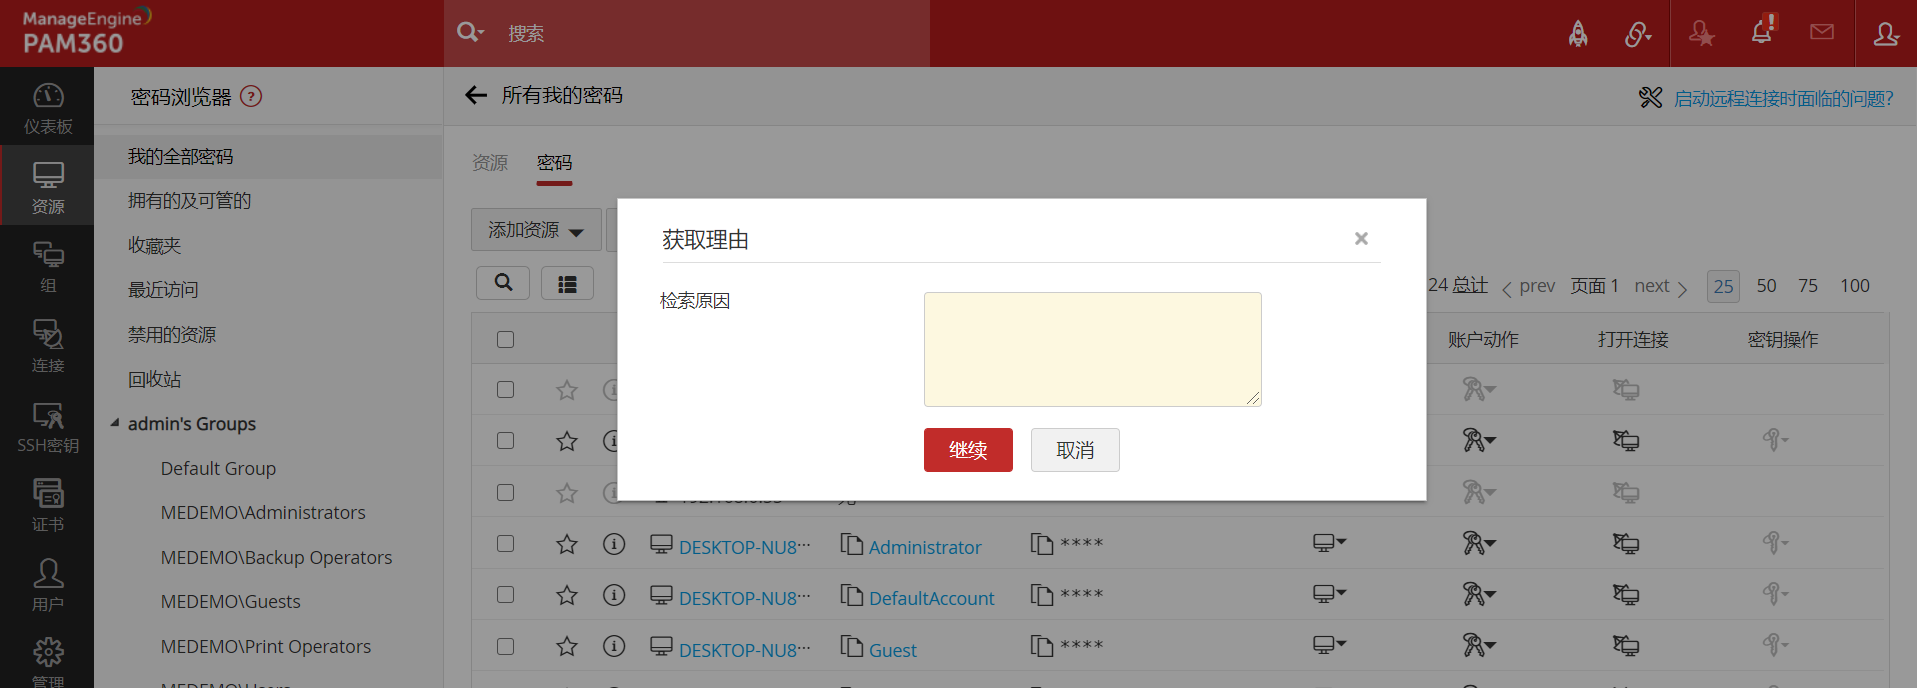Go to next page of results
This screenshot has width=1917, height=688.
tap(1660, 287)
